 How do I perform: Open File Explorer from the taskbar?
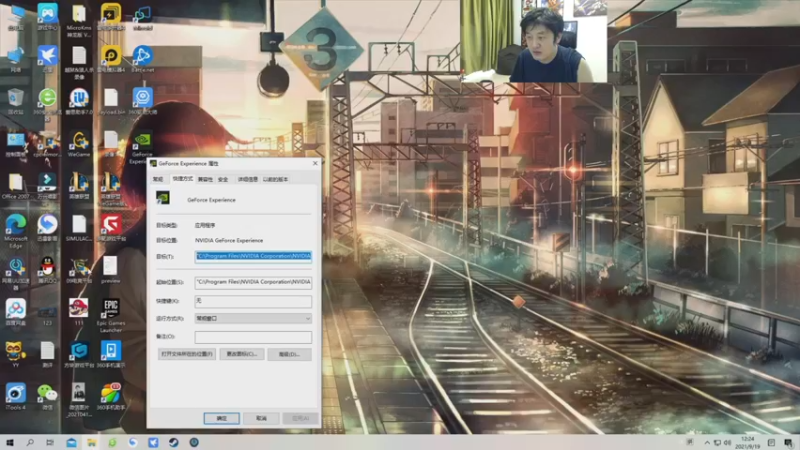click(x=92, y=442)
